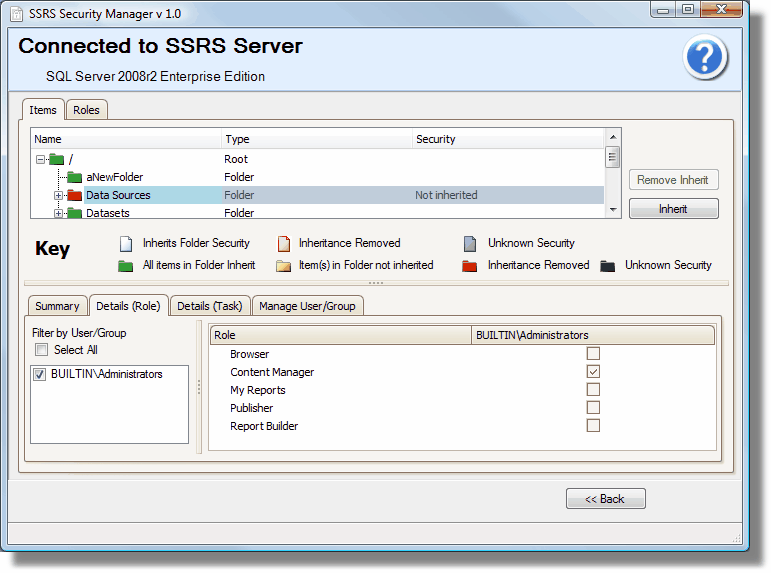Switch to the Roles tab
Screen dimensions: 771x573
click(87, 110)
